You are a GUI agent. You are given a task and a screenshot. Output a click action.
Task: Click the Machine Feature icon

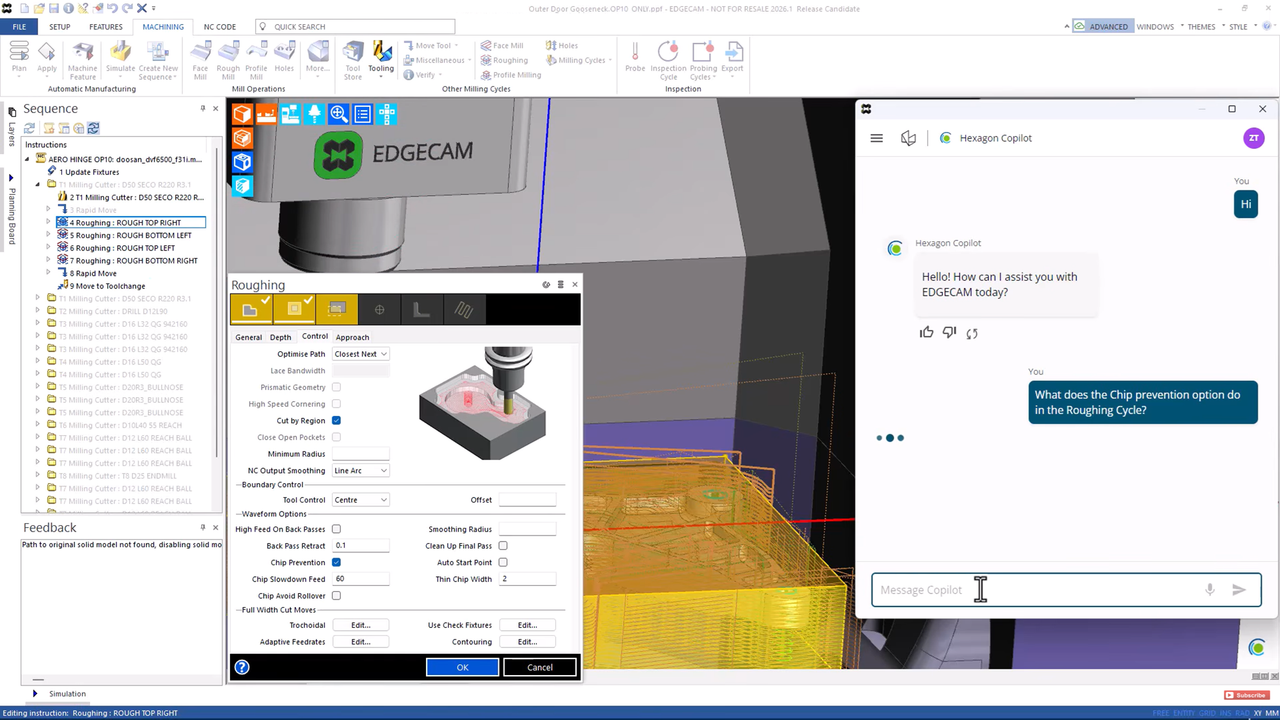pyautogui.click(x=83, y=60)
